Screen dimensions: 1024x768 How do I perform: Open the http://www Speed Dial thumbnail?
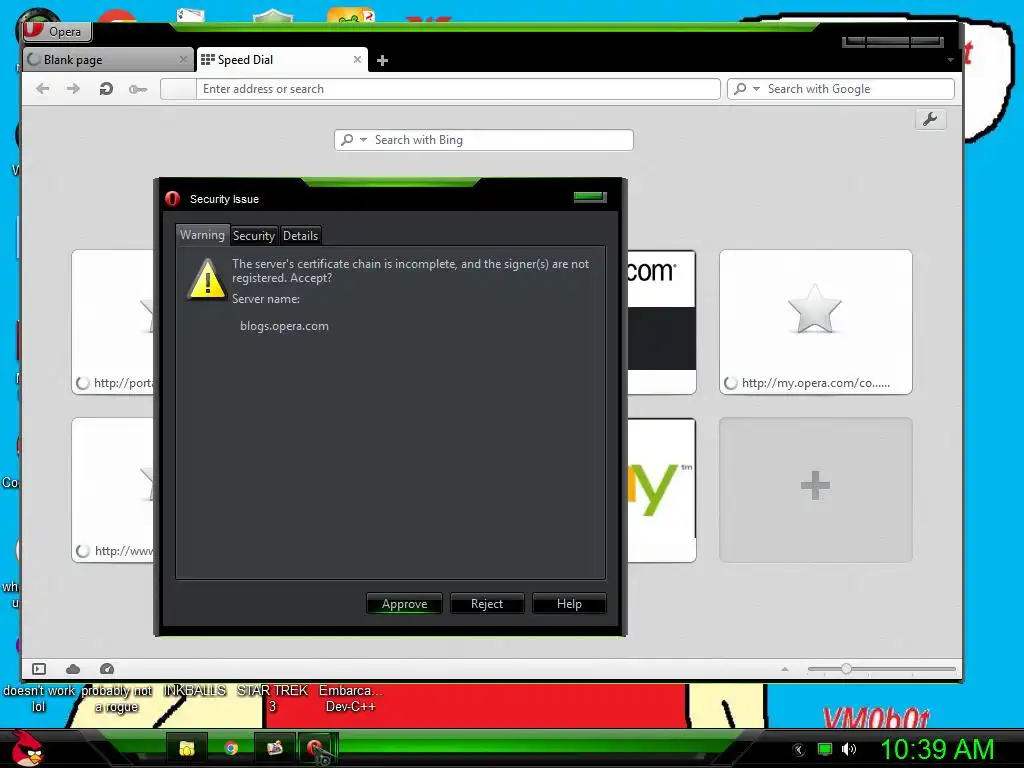point(113,490)
